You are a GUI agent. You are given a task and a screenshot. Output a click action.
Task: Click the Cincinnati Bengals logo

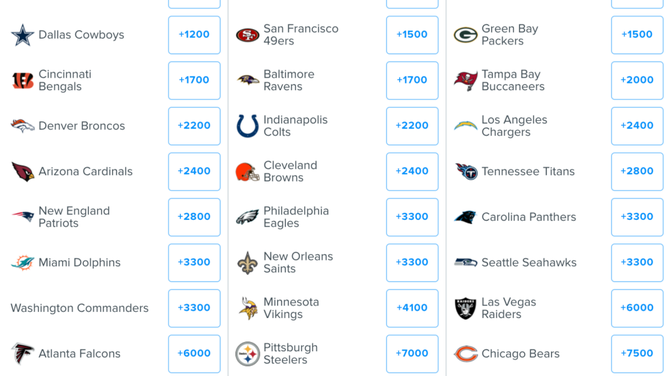(x=23, y=80)
